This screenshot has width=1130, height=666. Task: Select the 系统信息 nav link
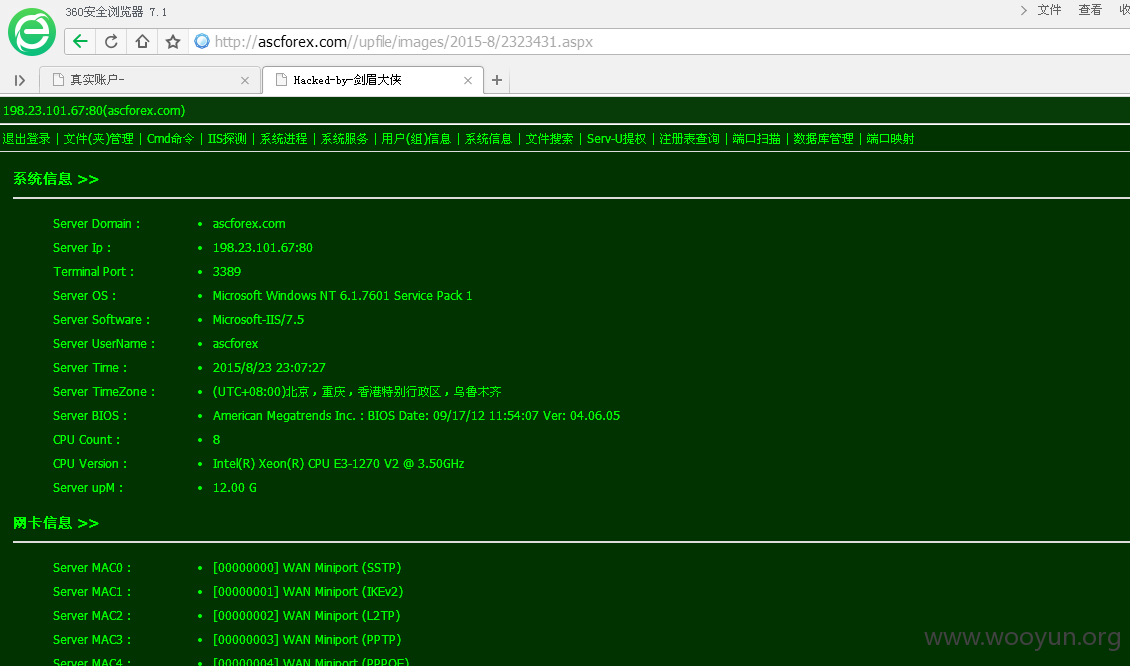pos(488,138)
